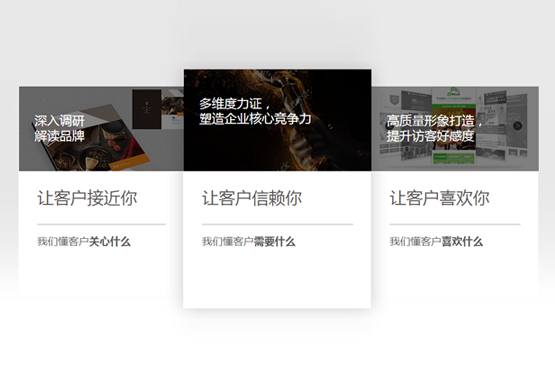Select the 让客户喜欢你 card heading
This screenshot has height=371, width=555.
click(x=439, y=198)
